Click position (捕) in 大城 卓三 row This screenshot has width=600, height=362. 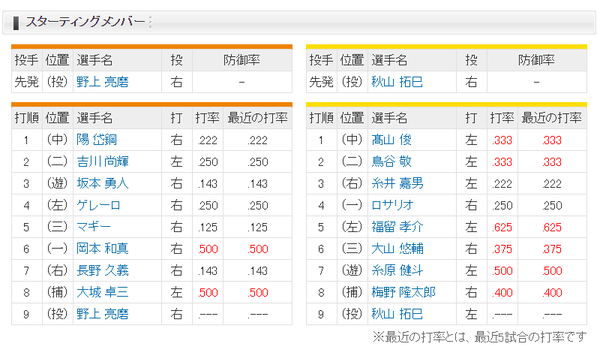tap(57, 292)
